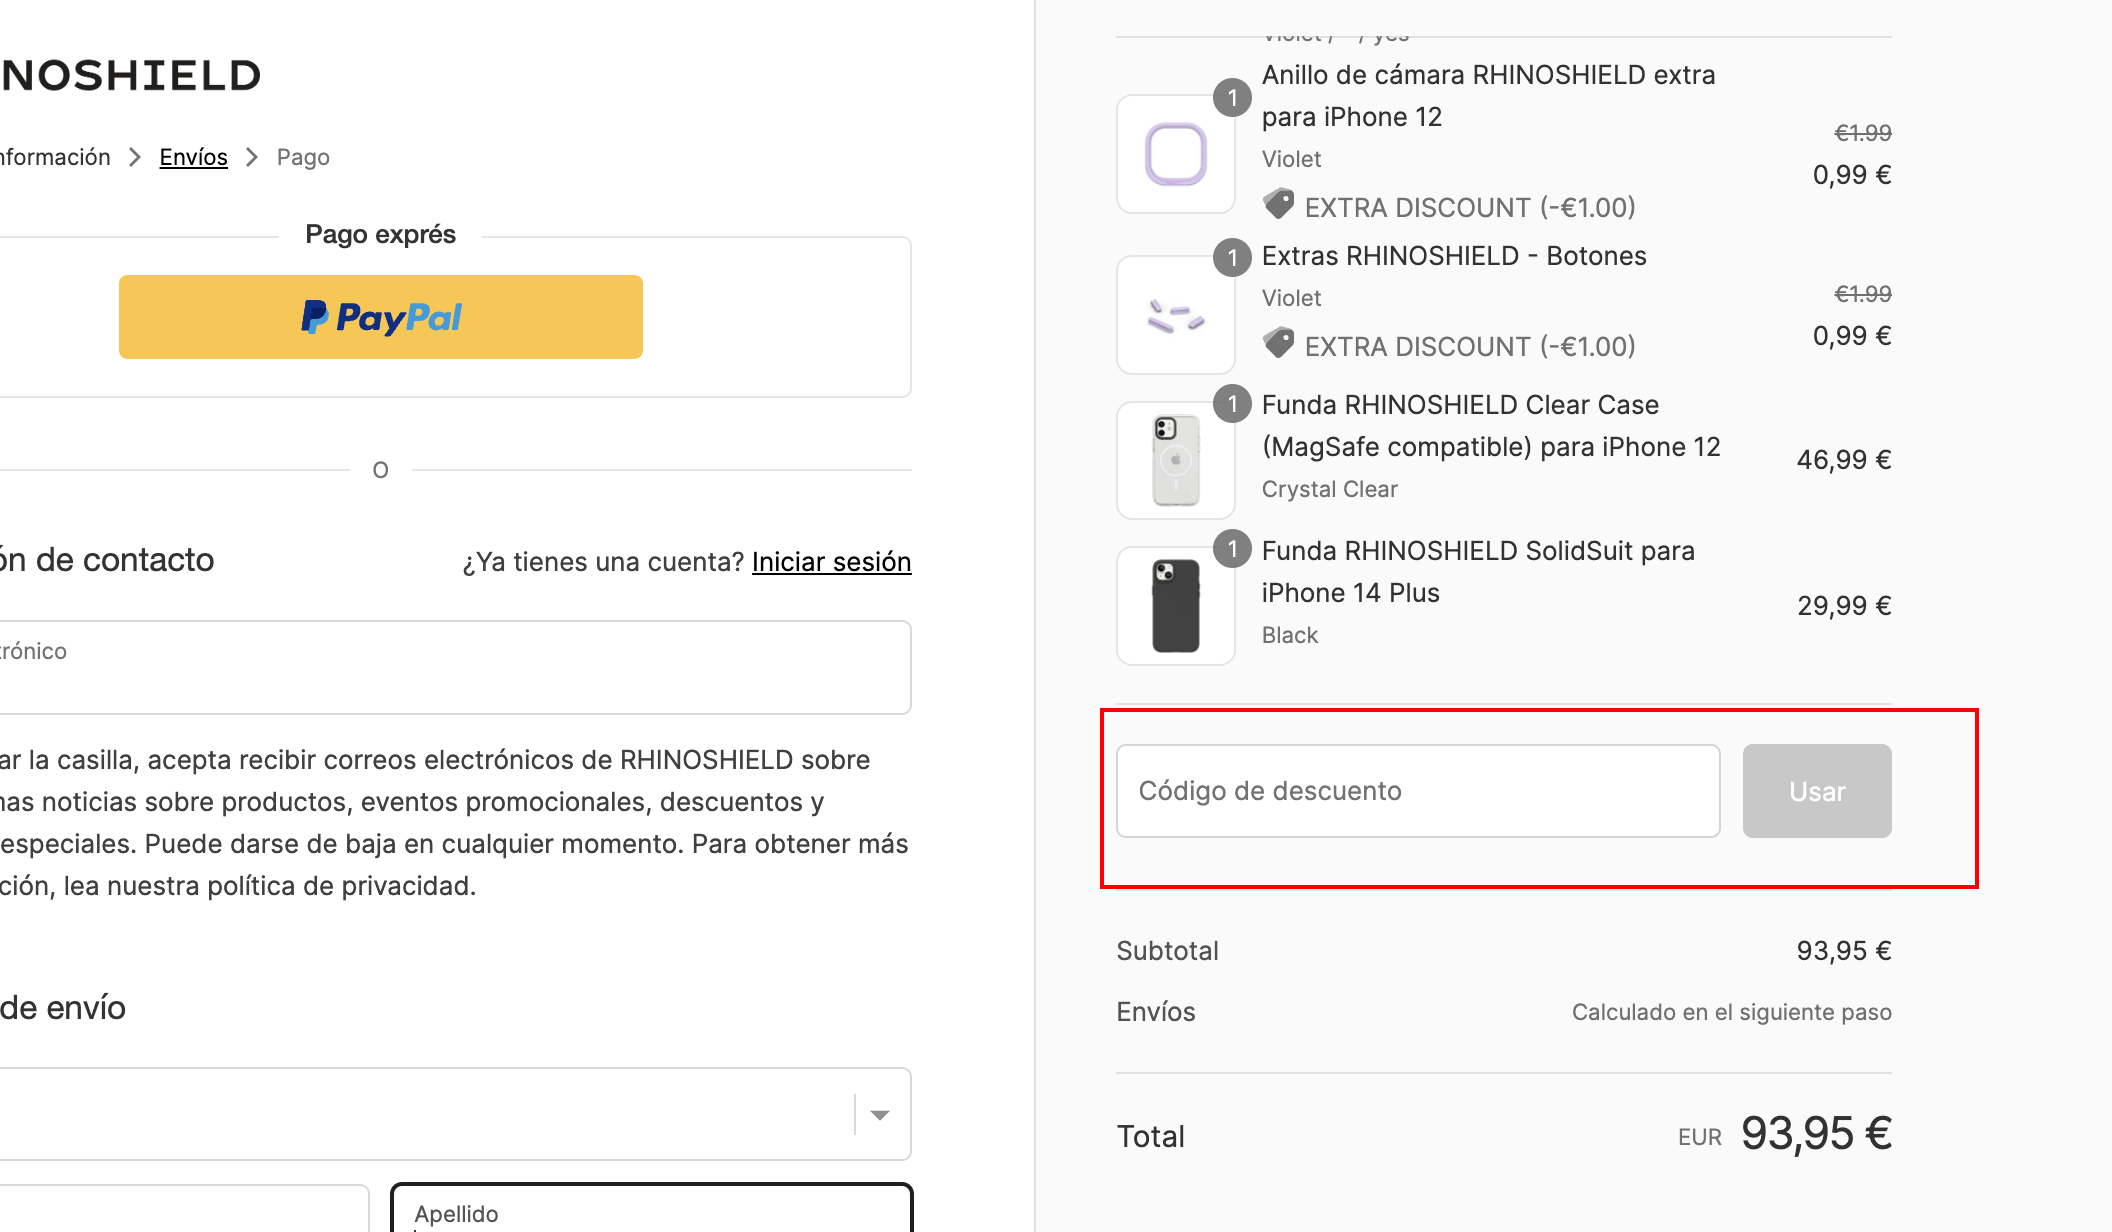
Task: Click the quantity badge on the camera ring item
Action: [x=1232, y=98]
